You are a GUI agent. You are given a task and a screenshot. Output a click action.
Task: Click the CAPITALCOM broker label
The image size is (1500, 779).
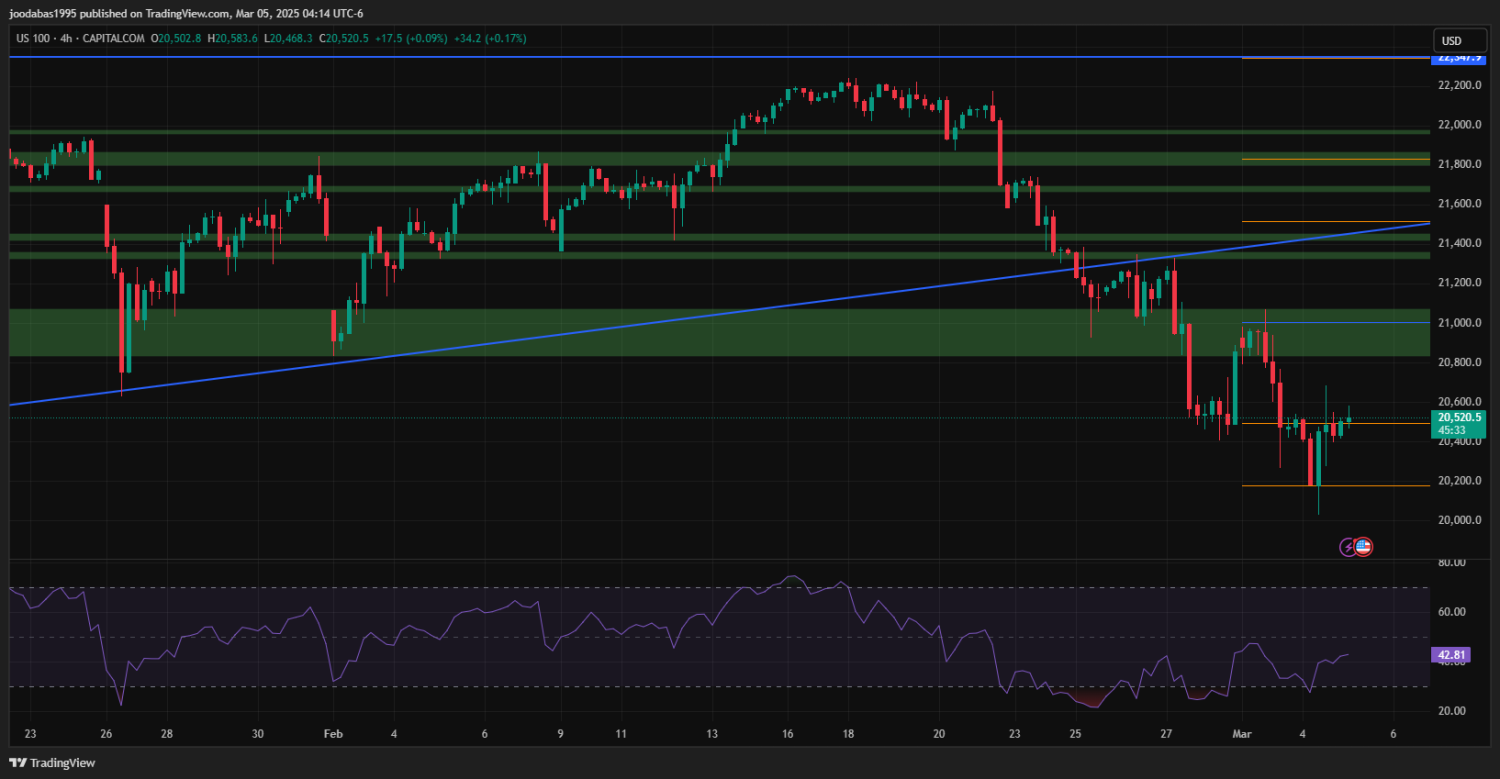pyautogui.click(x=116, y=38)
